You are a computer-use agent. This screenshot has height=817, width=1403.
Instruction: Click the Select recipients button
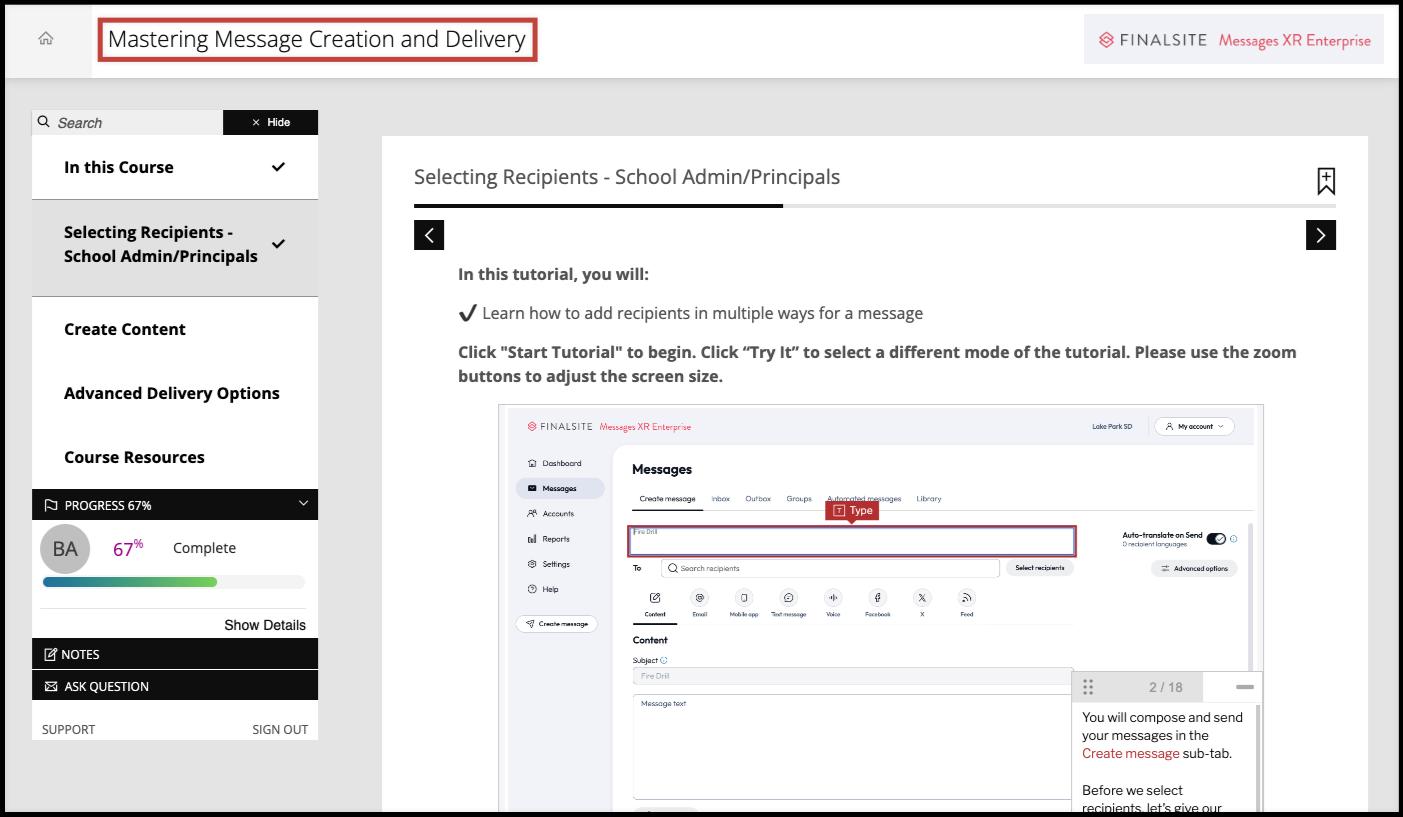tap(1041, 567)
